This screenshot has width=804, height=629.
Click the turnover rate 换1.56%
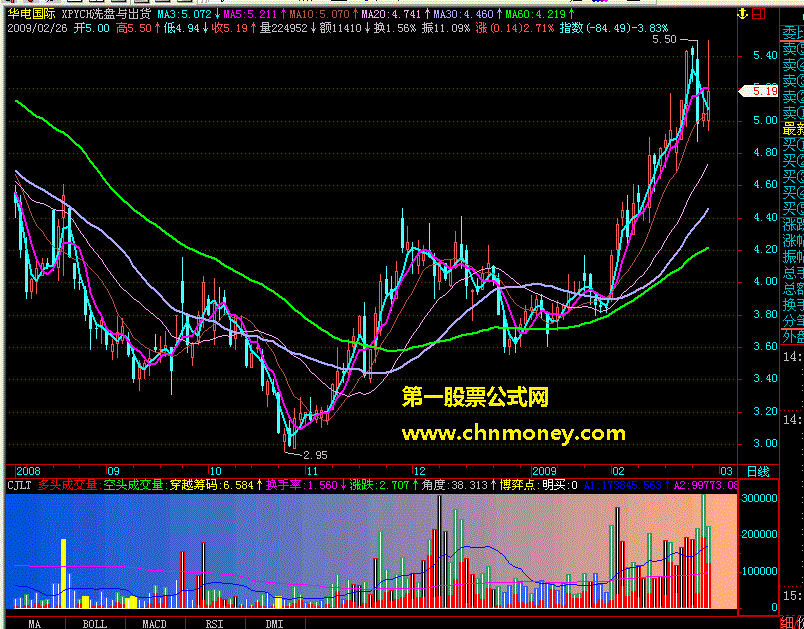click(395, 28)
